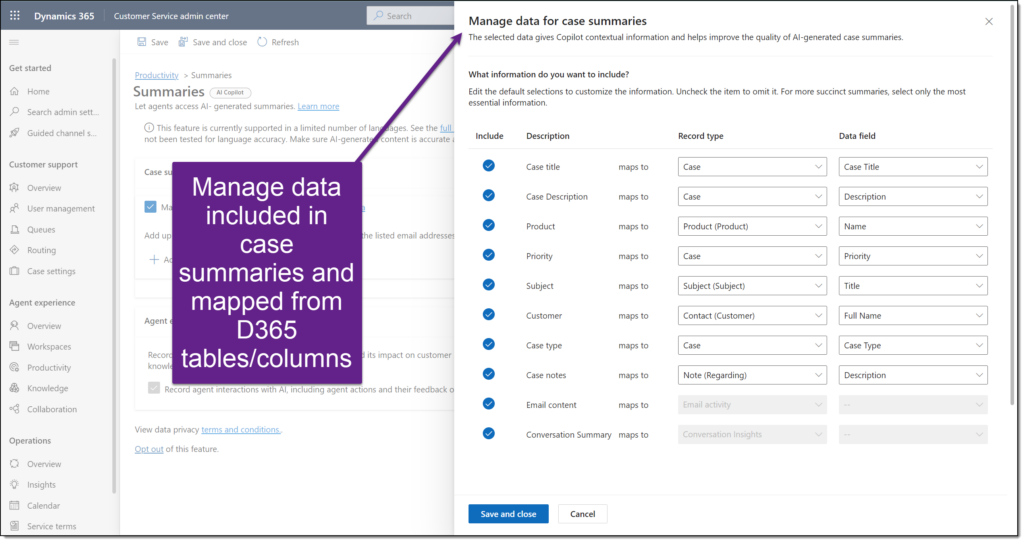Click the Customer support Overview icon

pyautogui.click(x=14, y=187)
